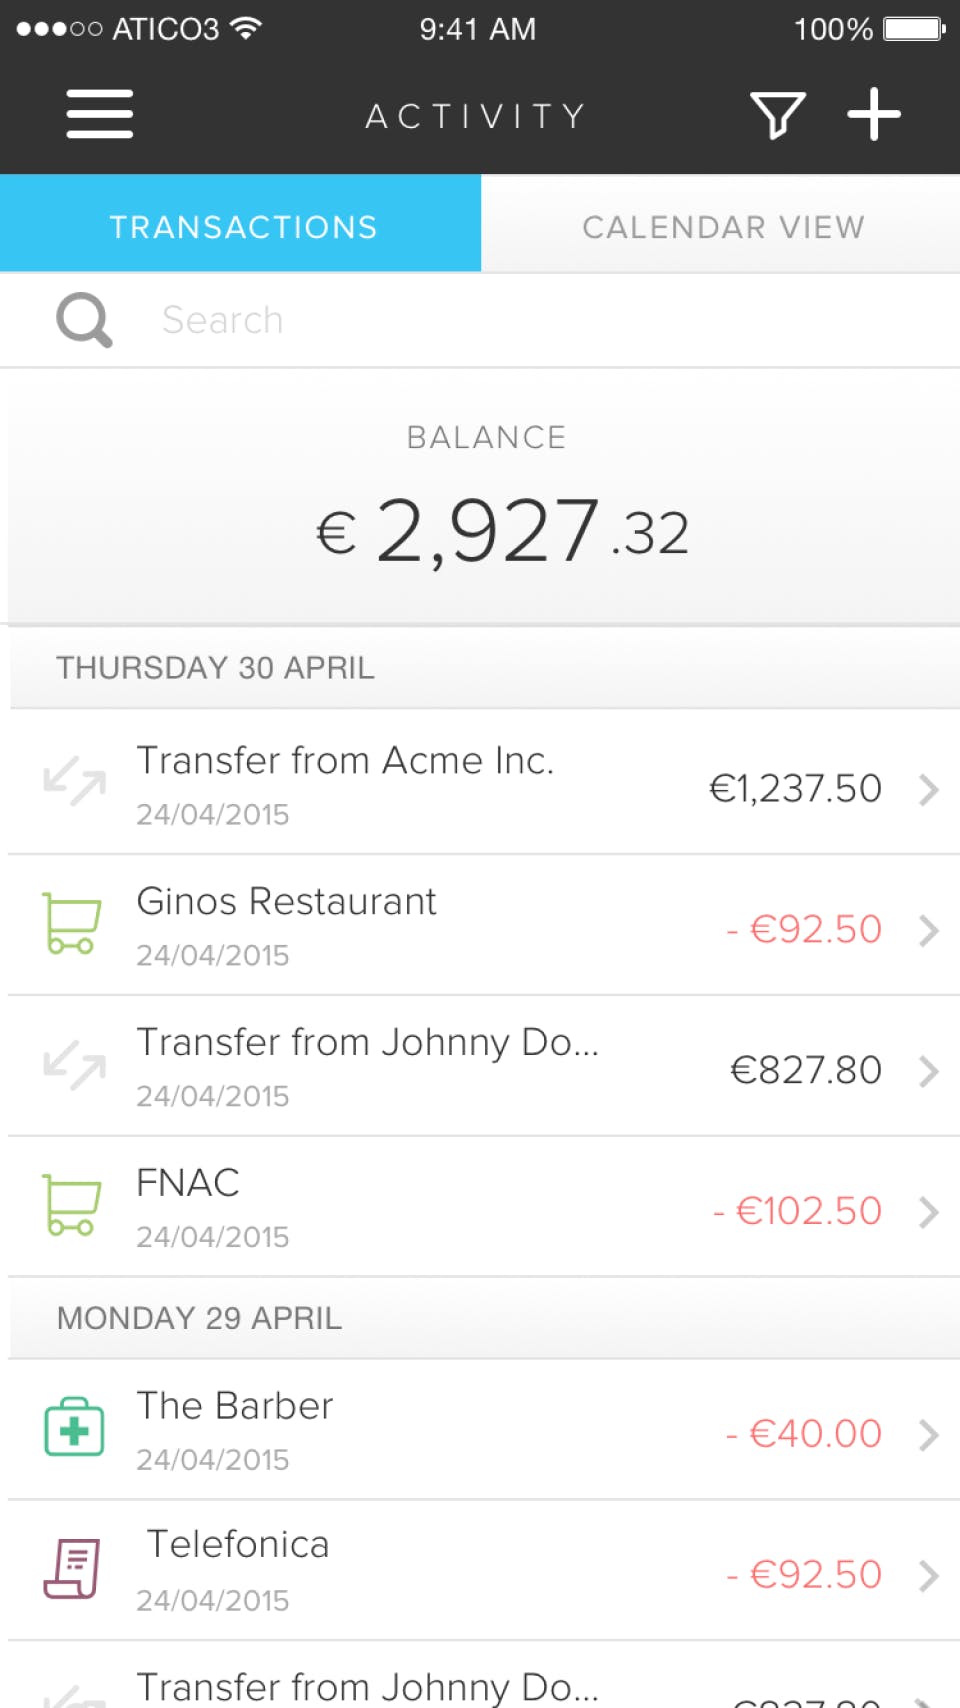Open the hamburger menu
960x1708 pixels.
(x=99, y=114)
